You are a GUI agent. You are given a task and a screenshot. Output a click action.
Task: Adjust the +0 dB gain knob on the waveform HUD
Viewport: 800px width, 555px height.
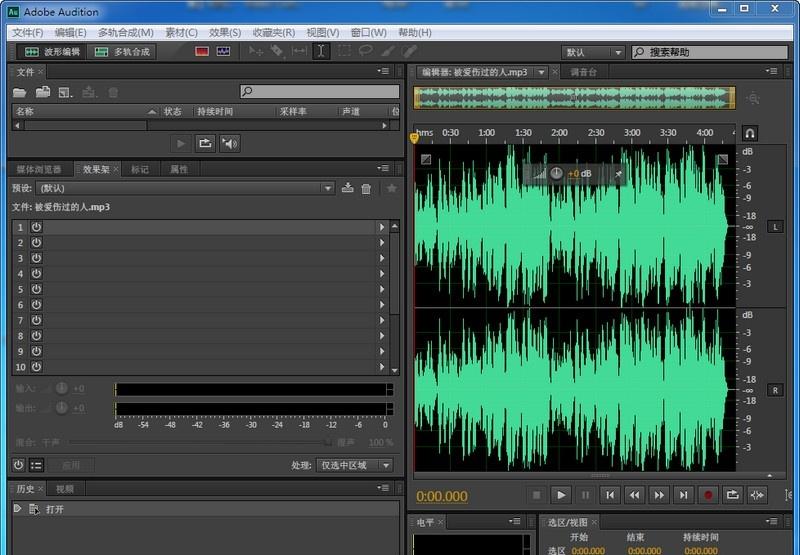point(556,173)
